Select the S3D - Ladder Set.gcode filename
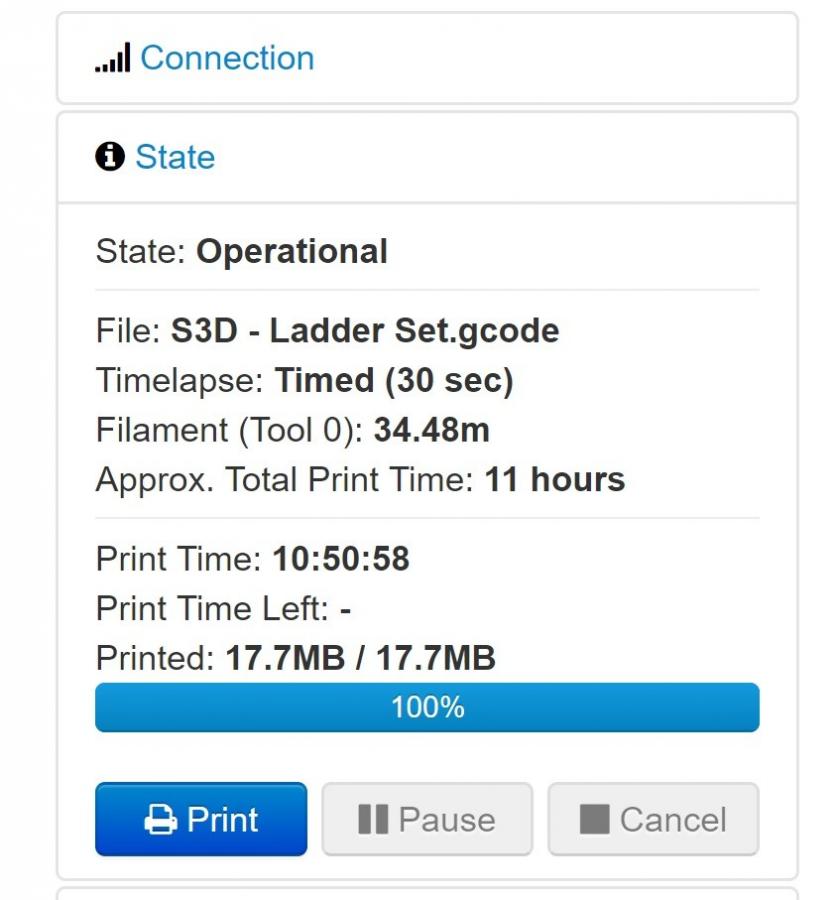 tap(365, 331)
